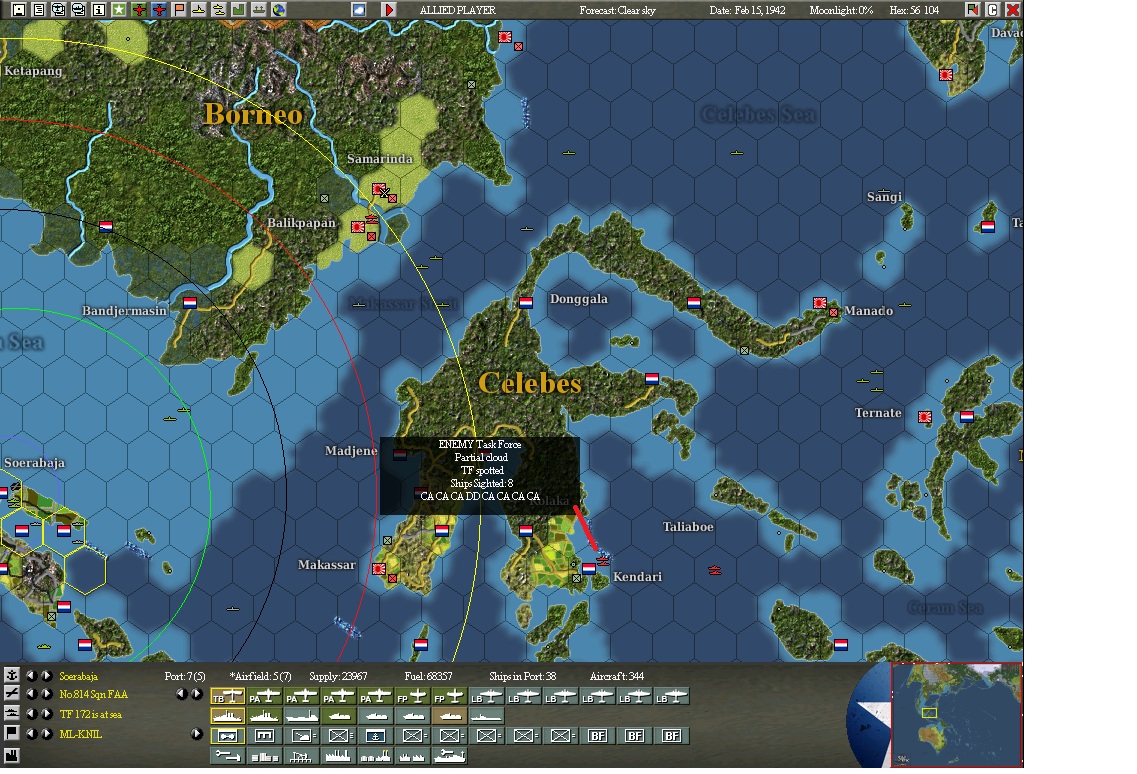Click the Japanese flag base at Balikpapan
The height and width of the screenshot is (774, 1137).
point(357,227)
